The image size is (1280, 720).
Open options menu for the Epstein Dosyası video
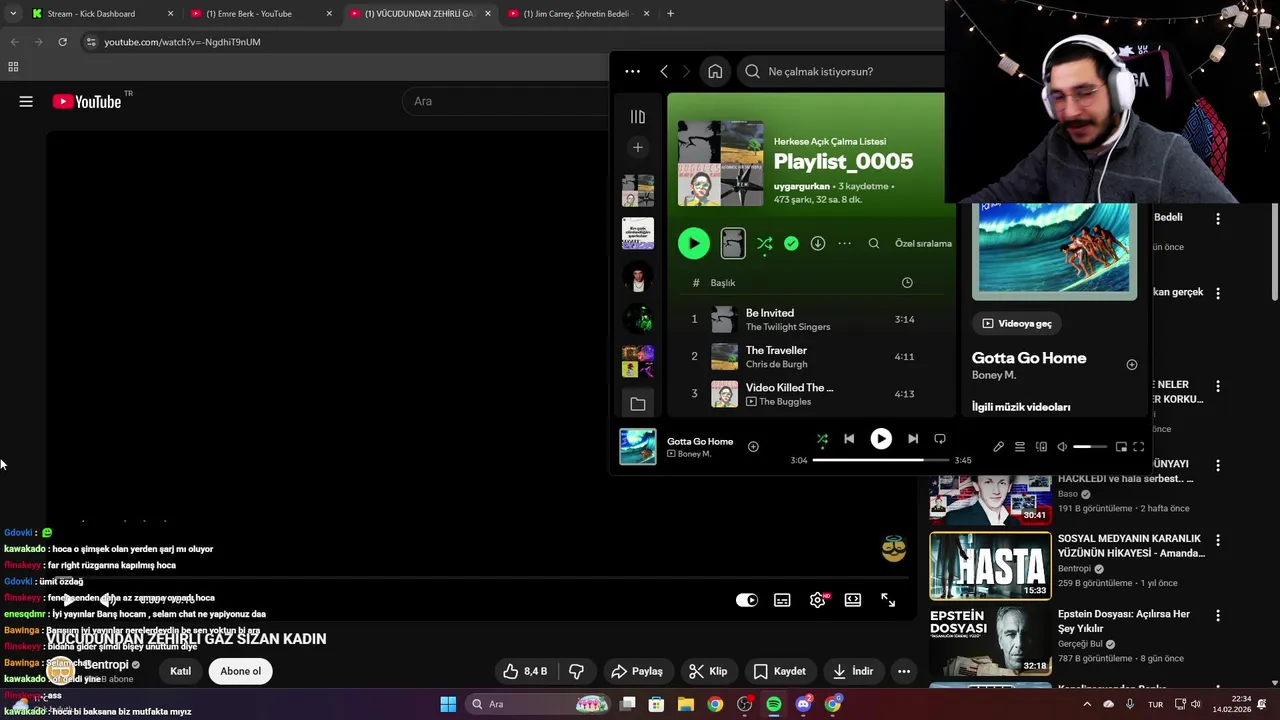(x=1218, y=616)
